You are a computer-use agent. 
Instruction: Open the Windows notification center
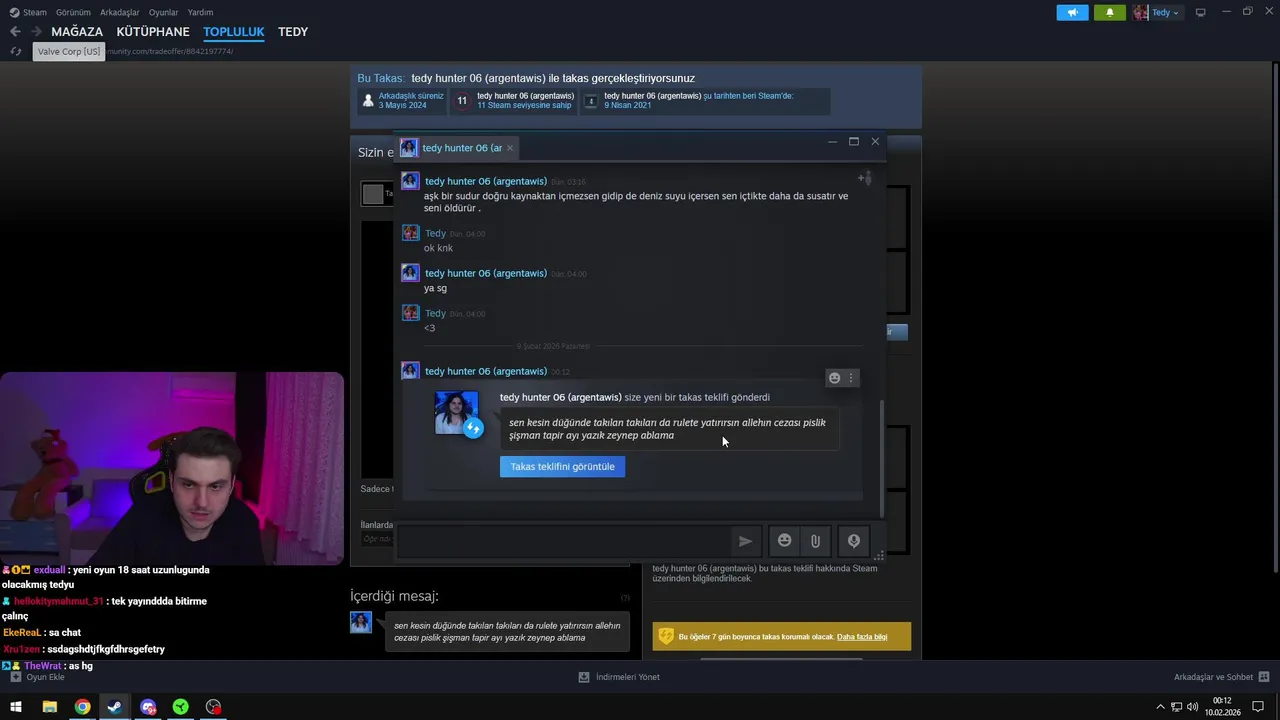pos(1258,707)
